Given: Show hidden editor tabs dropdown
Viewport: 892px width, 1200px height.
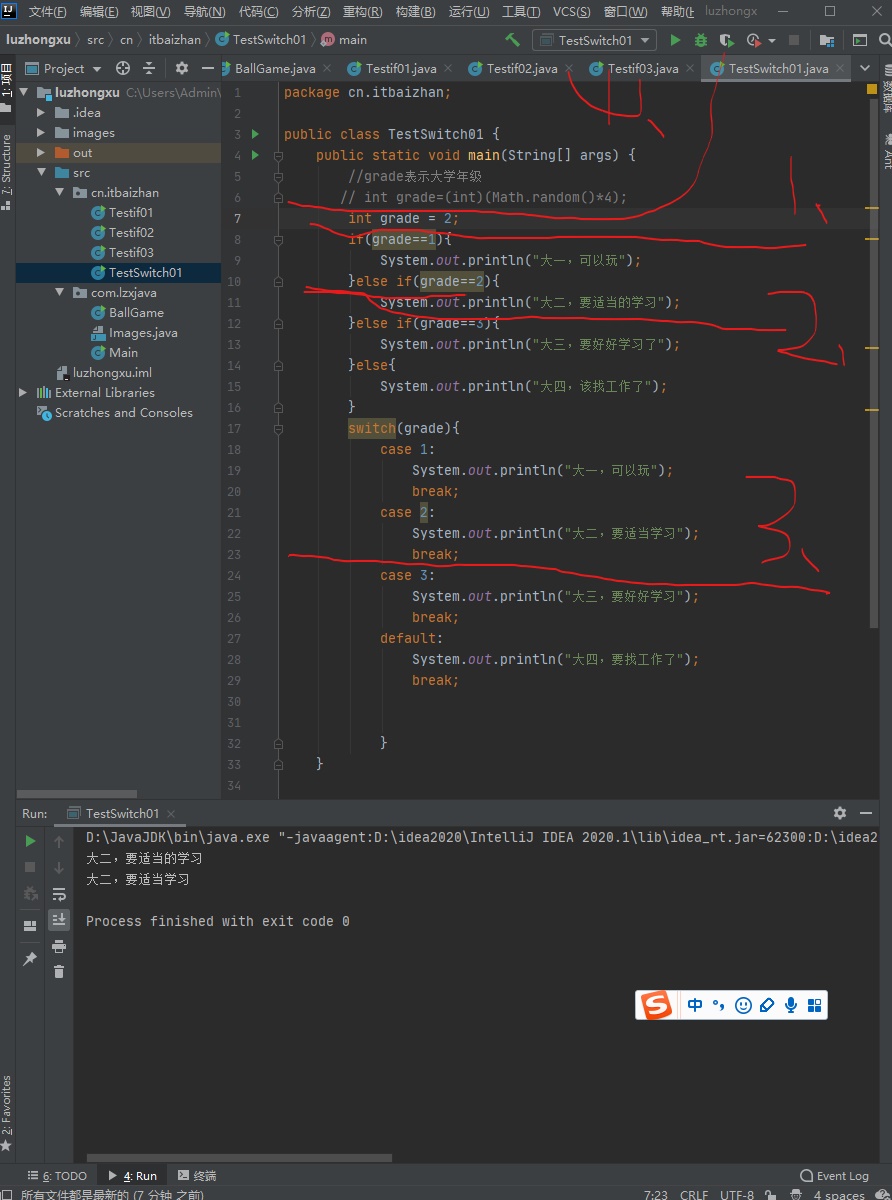Looking at the screenshot, I should (865, 68).
